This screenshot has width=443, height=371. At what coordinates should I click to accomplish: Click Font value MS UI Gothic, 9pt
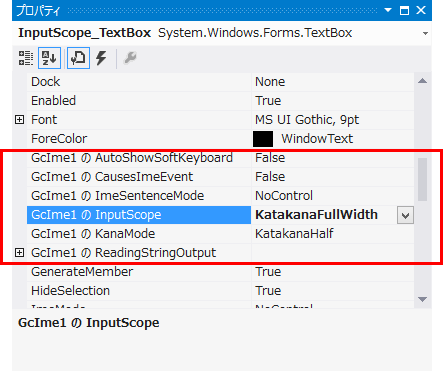(x=307, y=120)
